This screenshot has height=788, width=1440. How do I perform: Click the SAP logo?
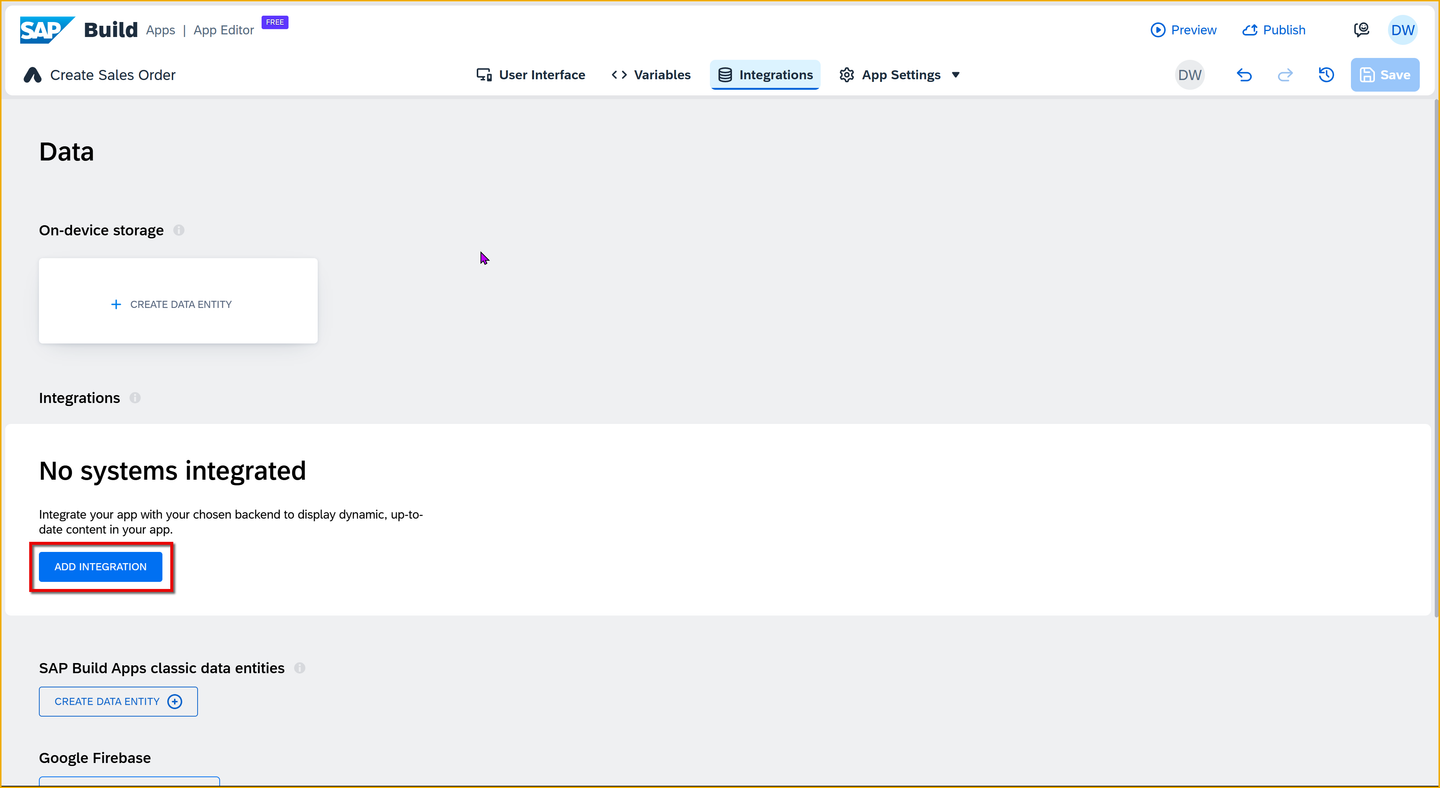(46, 30)
